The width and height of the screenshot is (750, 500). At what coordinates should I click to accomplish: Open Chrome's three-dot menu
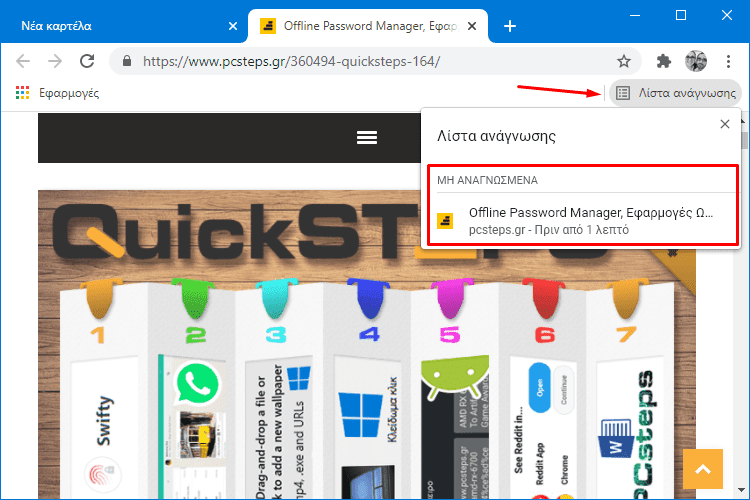(x=728, y=61)
